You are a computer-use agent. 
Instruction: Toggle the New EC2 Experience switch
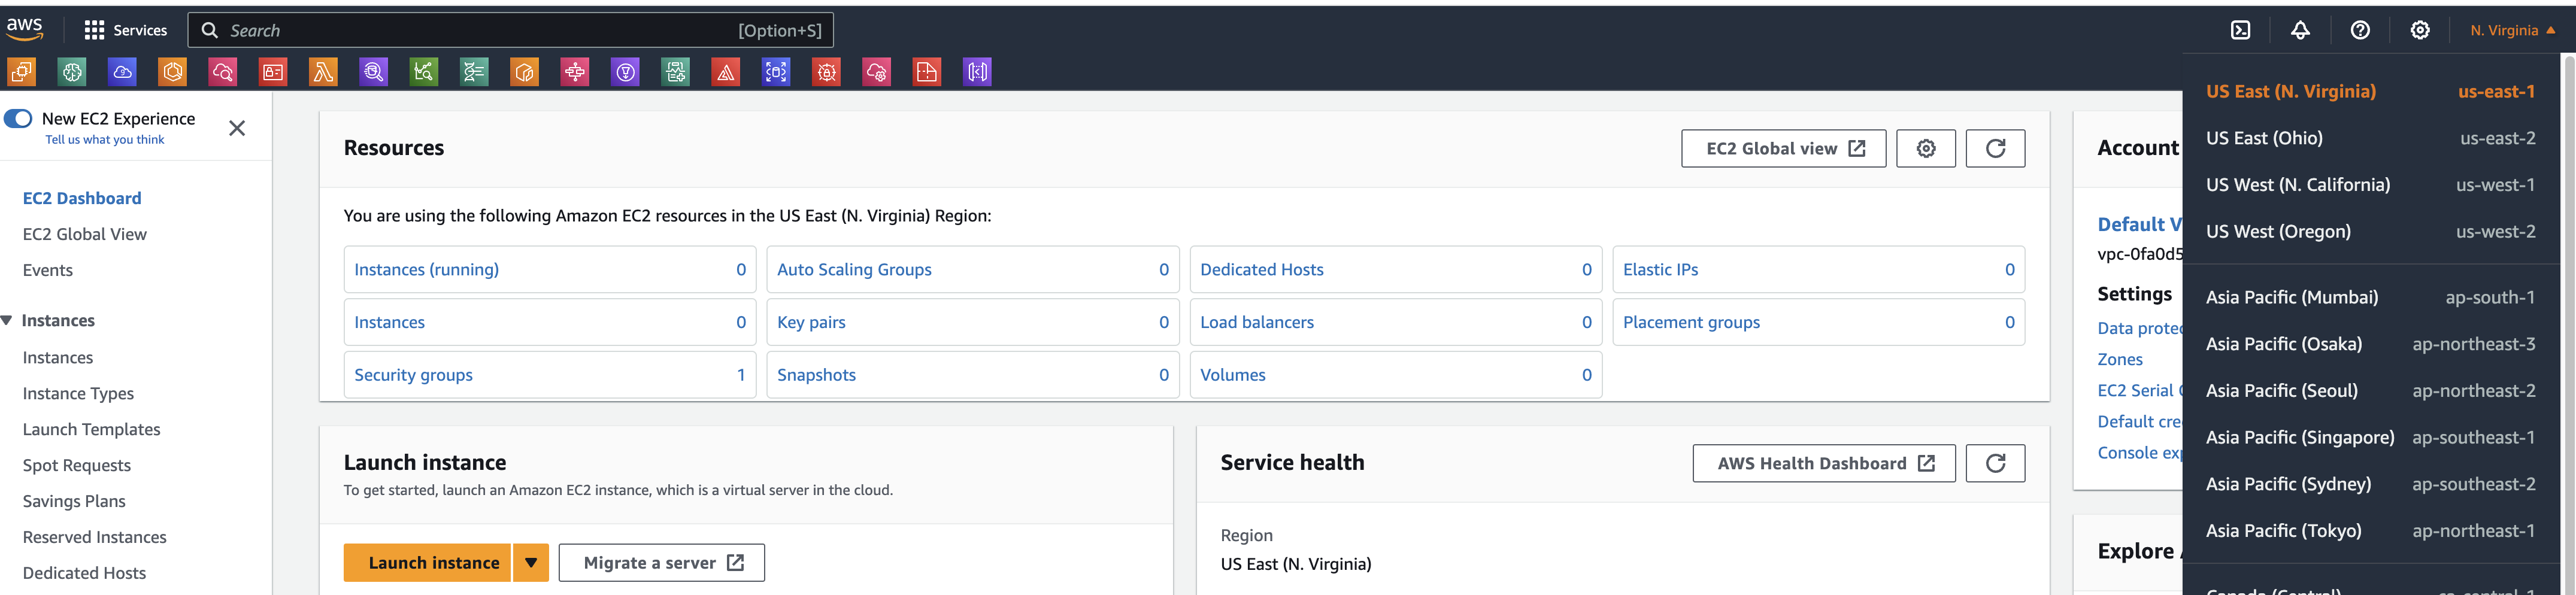tap(18, 118)
